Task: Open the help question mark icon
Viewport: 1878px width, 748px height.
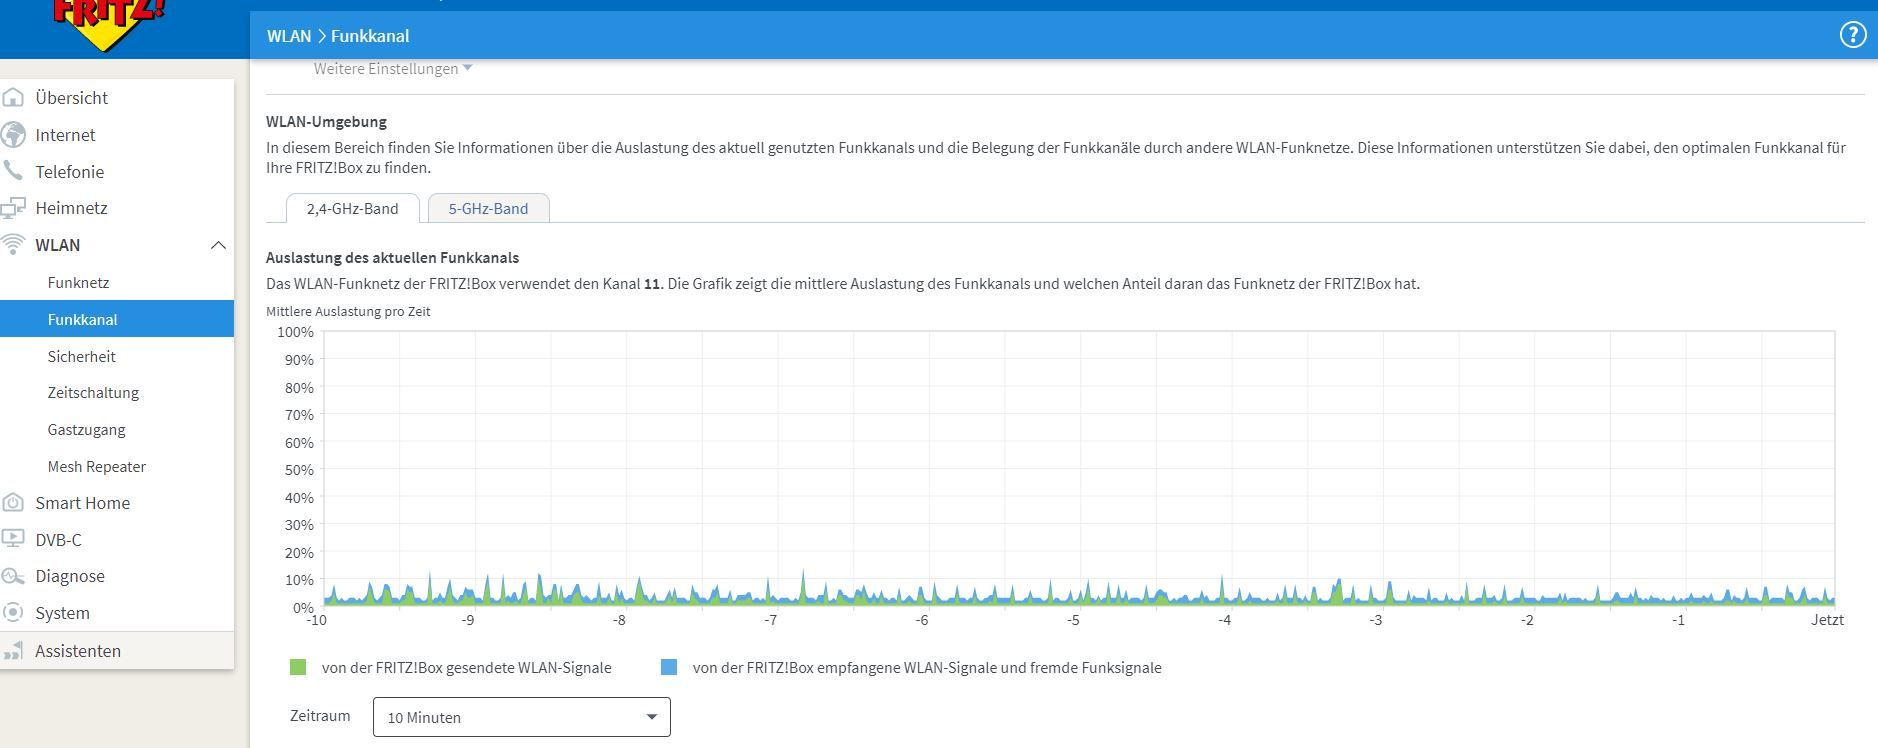Action: coord(1852,35)
